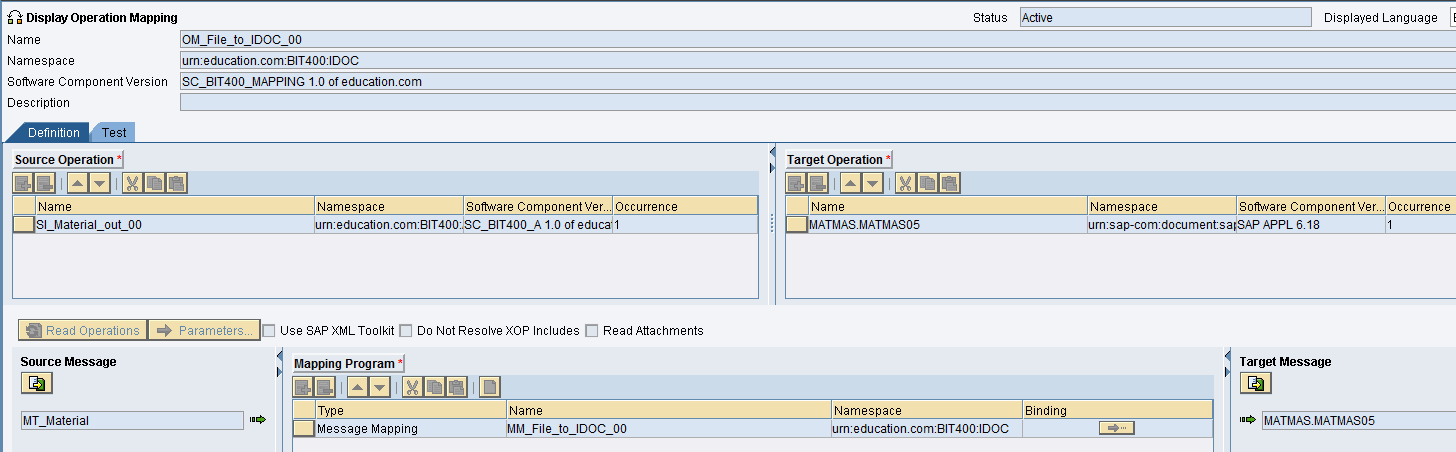Click Source Operation section header
Screen dimensions: 1456x452
click(68, 160)
